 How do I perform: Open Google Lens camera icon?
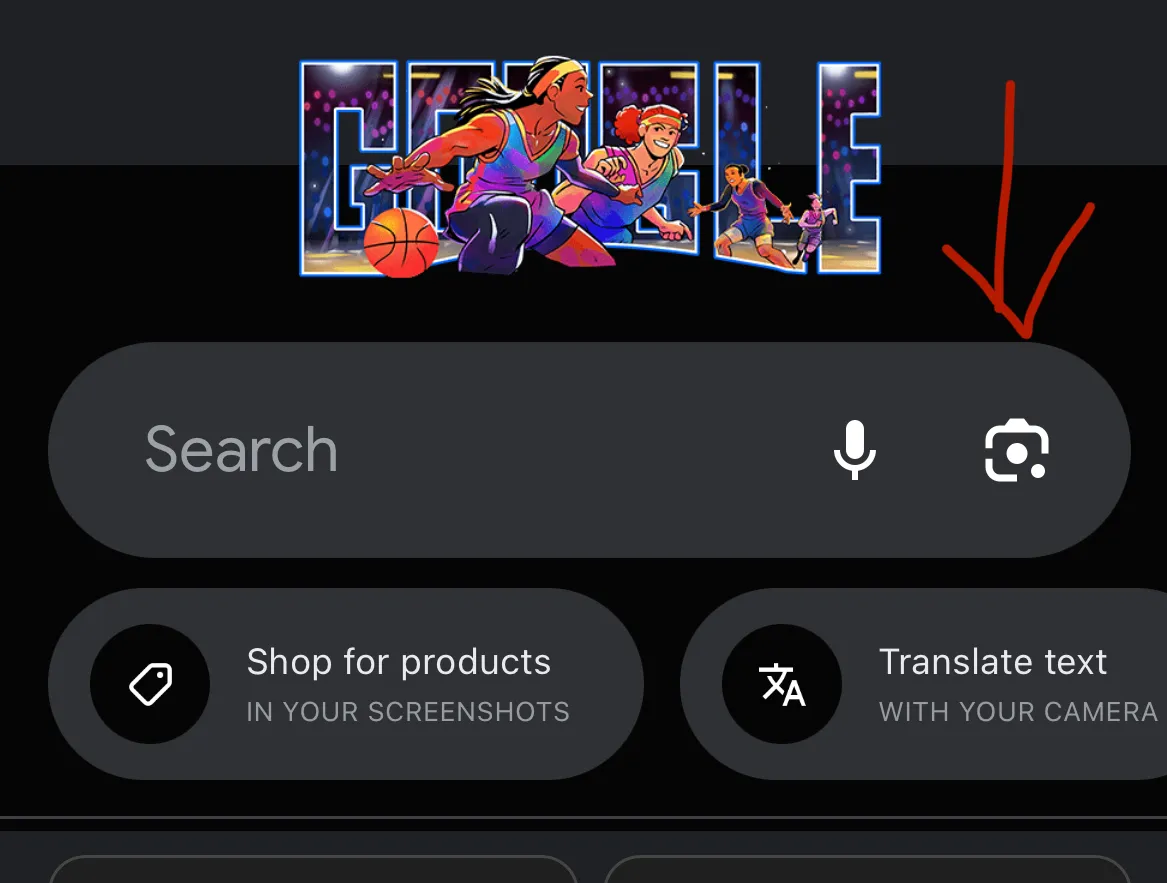[1017, 450]
